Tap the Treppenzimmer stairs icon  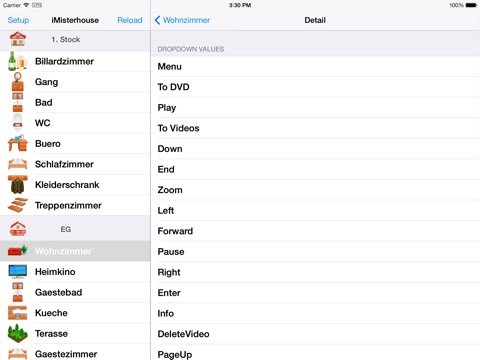point(17,205)
